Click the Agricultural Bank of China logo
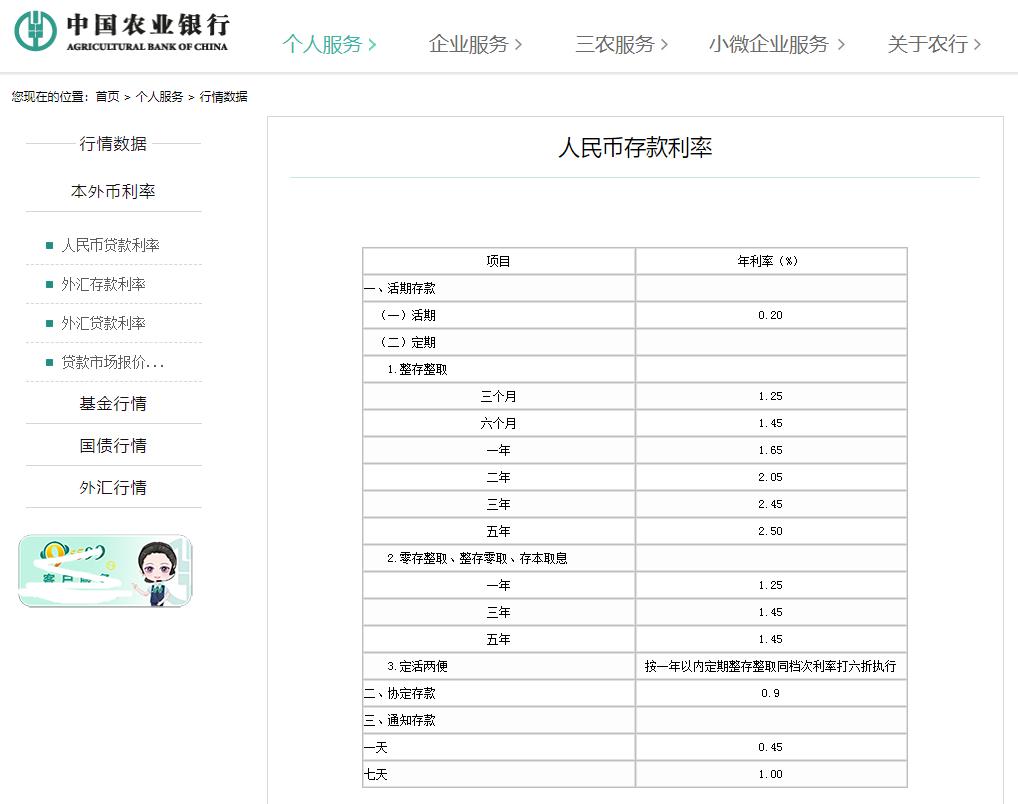The image size is (1018, 804). coord(120,29)
